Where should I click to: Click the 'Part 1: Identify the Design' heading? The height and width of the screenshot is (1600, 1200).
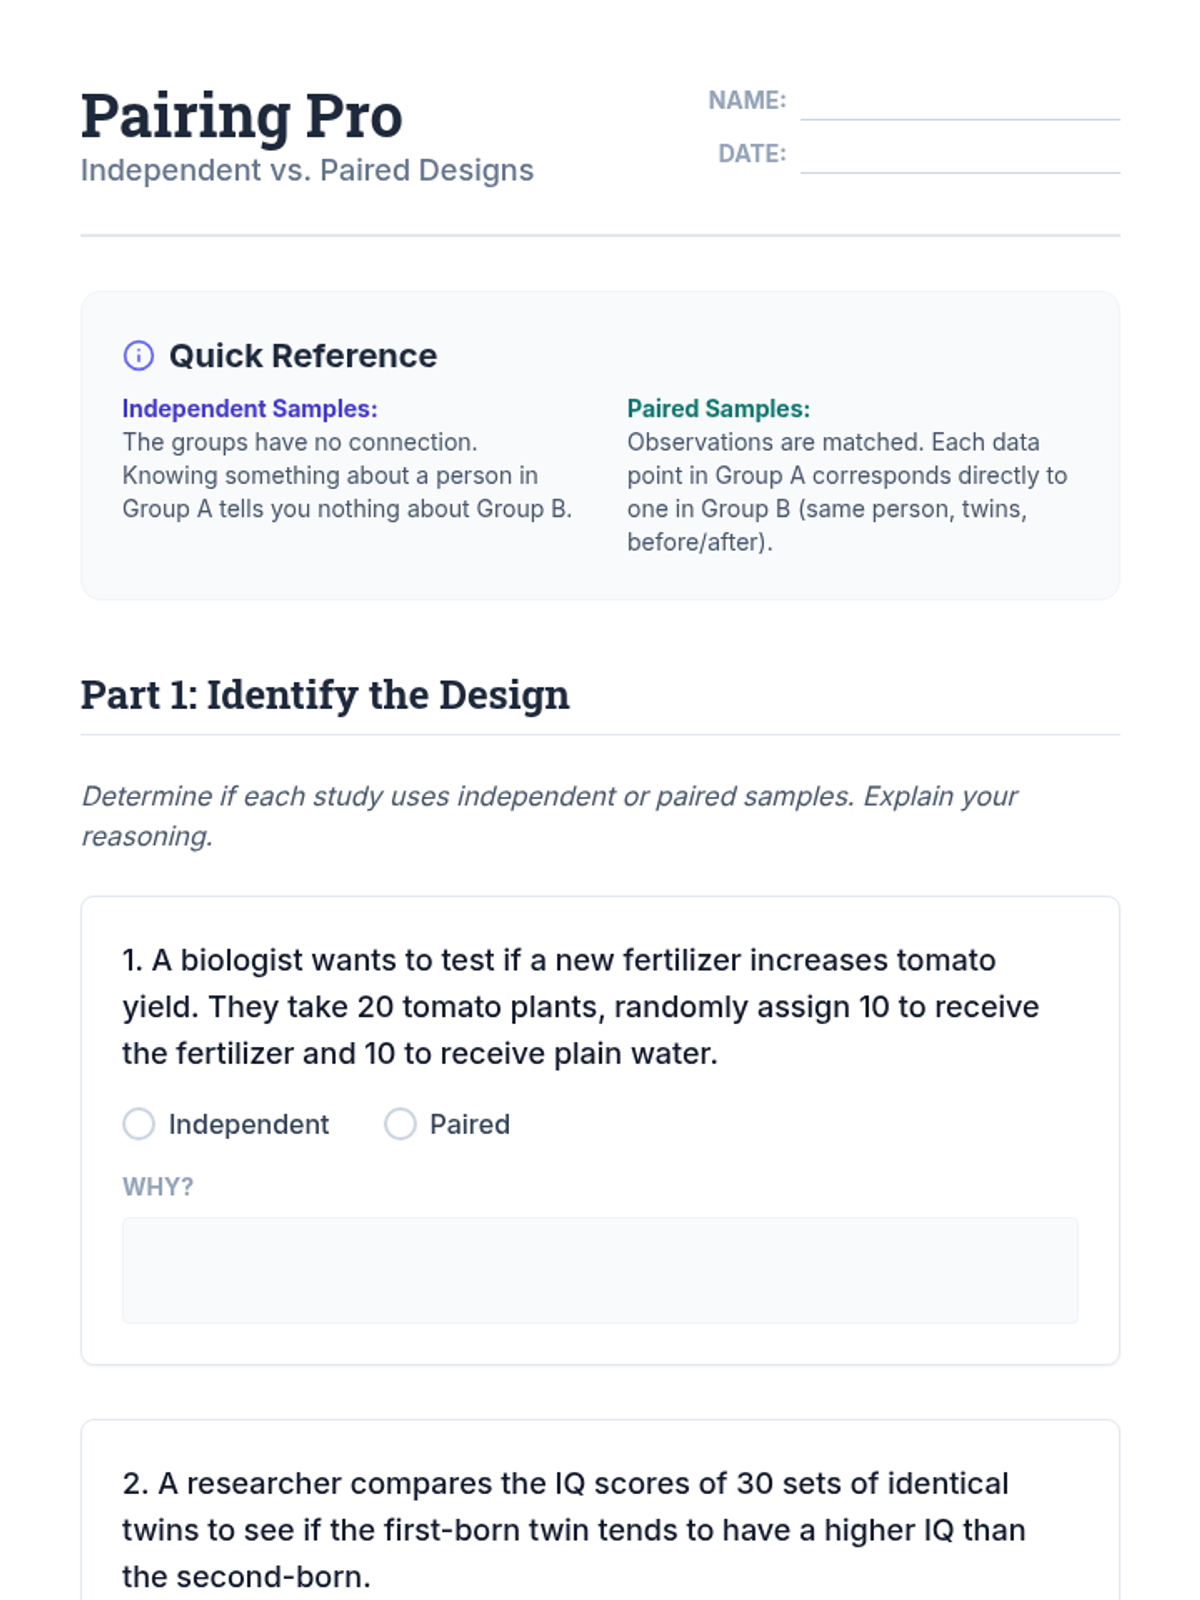tap(325, 695)
